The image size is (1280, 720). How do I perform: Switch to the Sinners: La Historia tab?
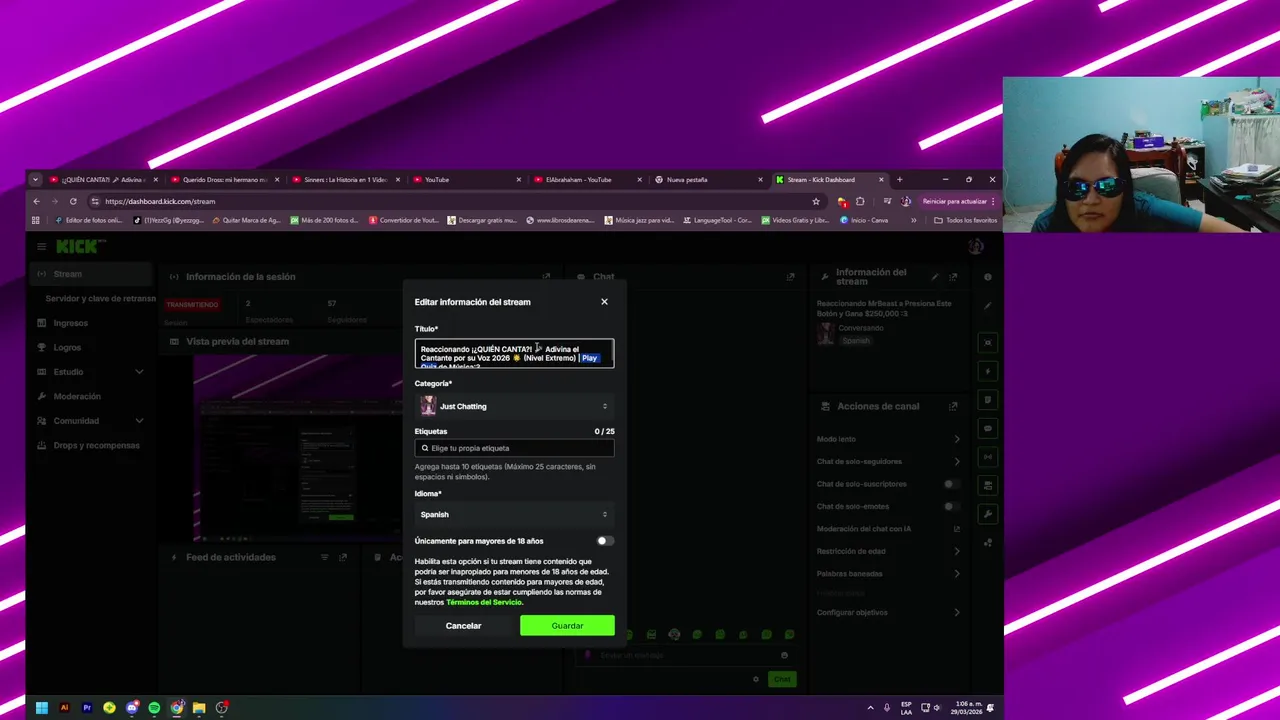[x=345, y=180]
